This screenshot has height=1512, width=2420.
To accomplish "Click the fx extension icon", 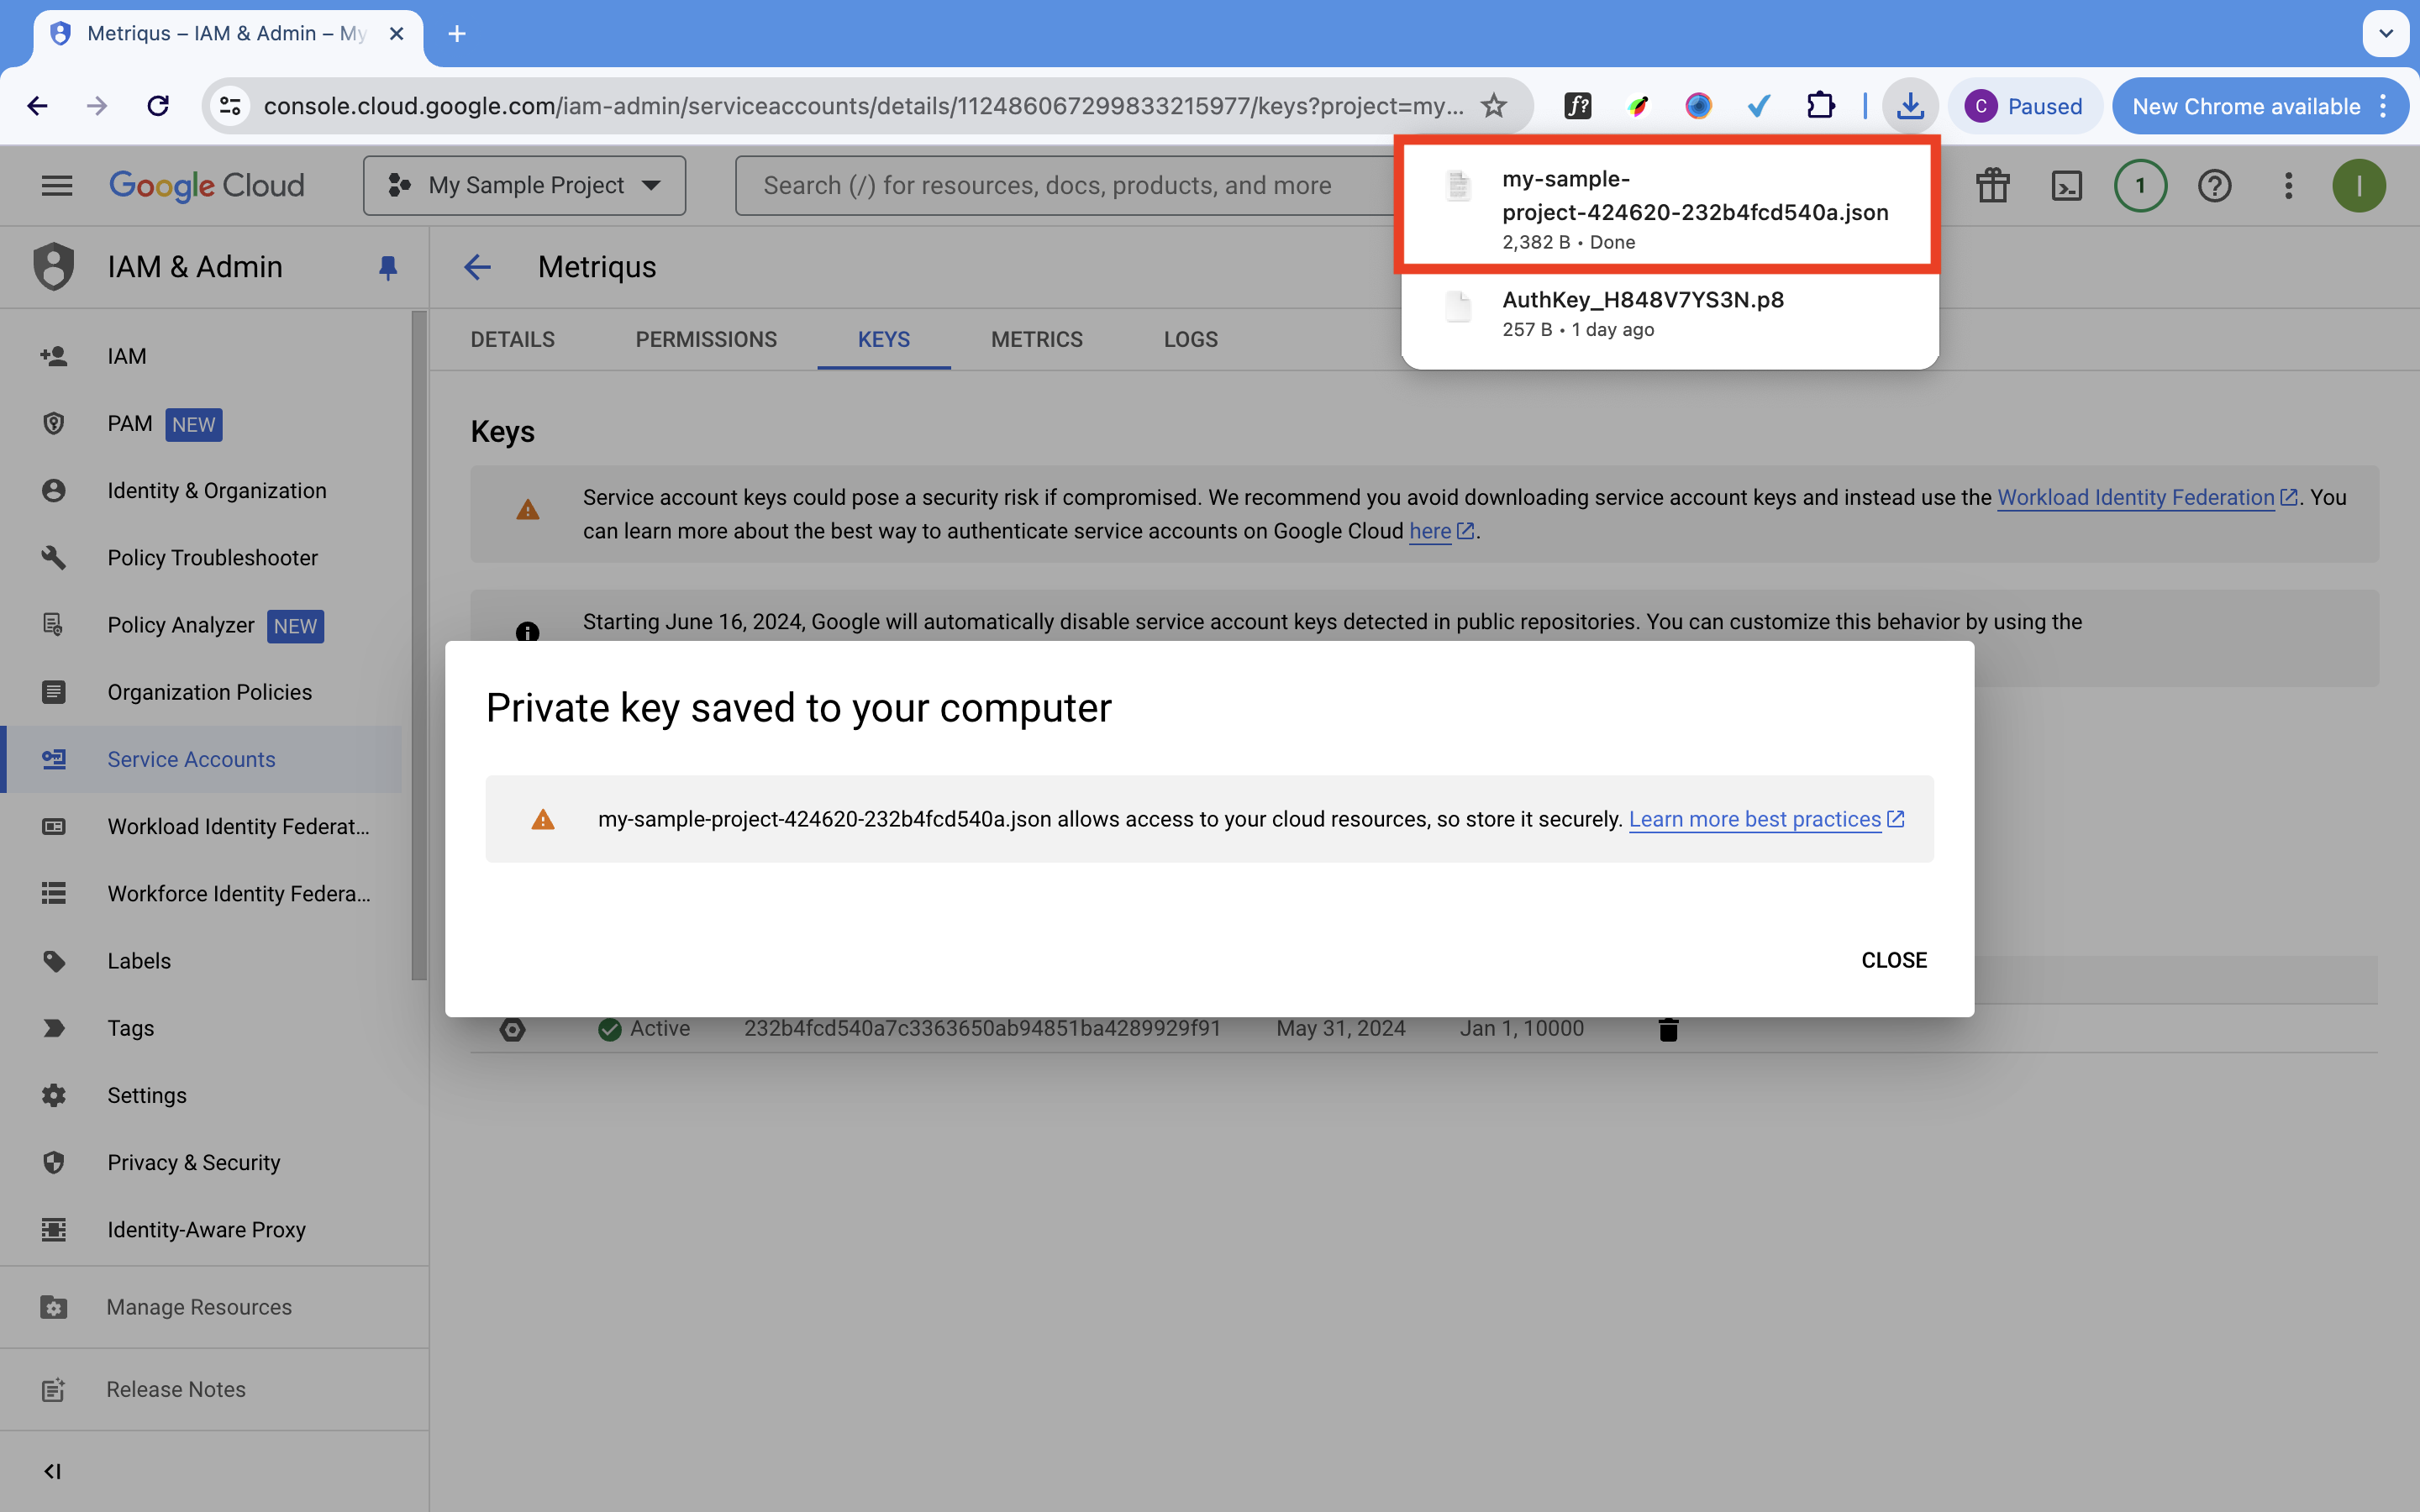I will (x=1578, y=106).
